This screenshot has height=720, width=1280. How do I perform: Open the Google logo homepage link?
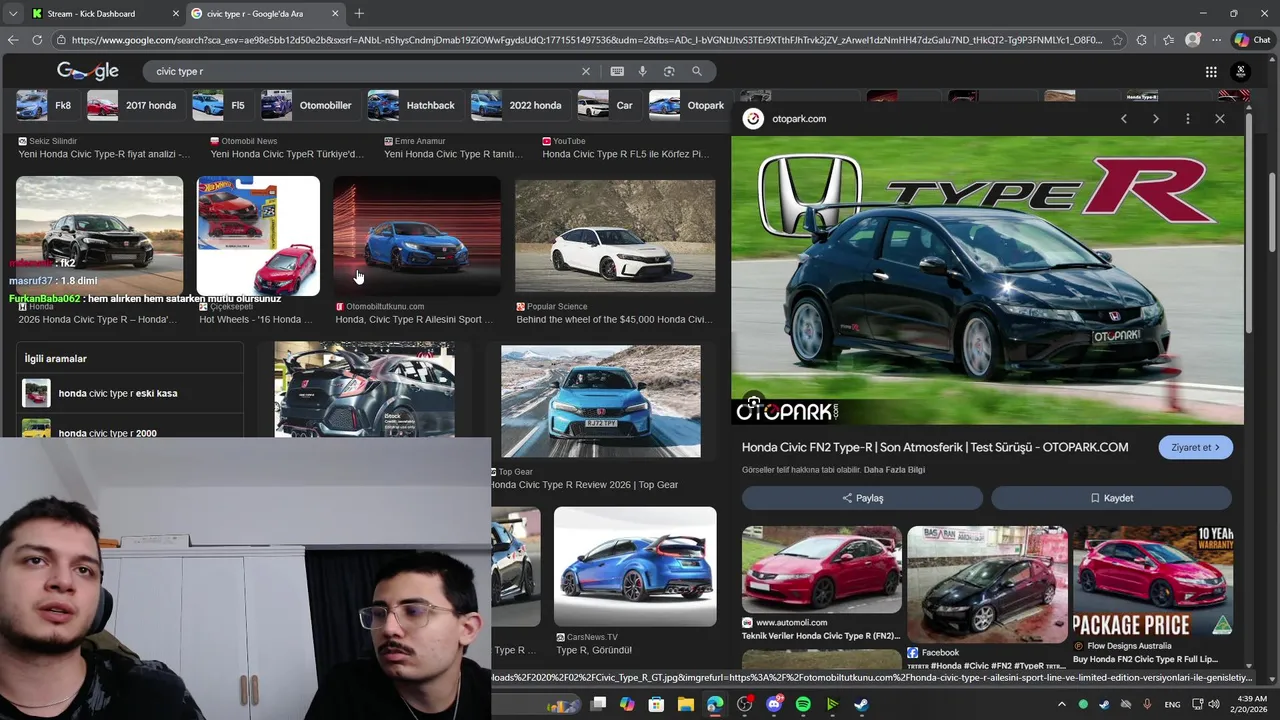tap(88, 71)
